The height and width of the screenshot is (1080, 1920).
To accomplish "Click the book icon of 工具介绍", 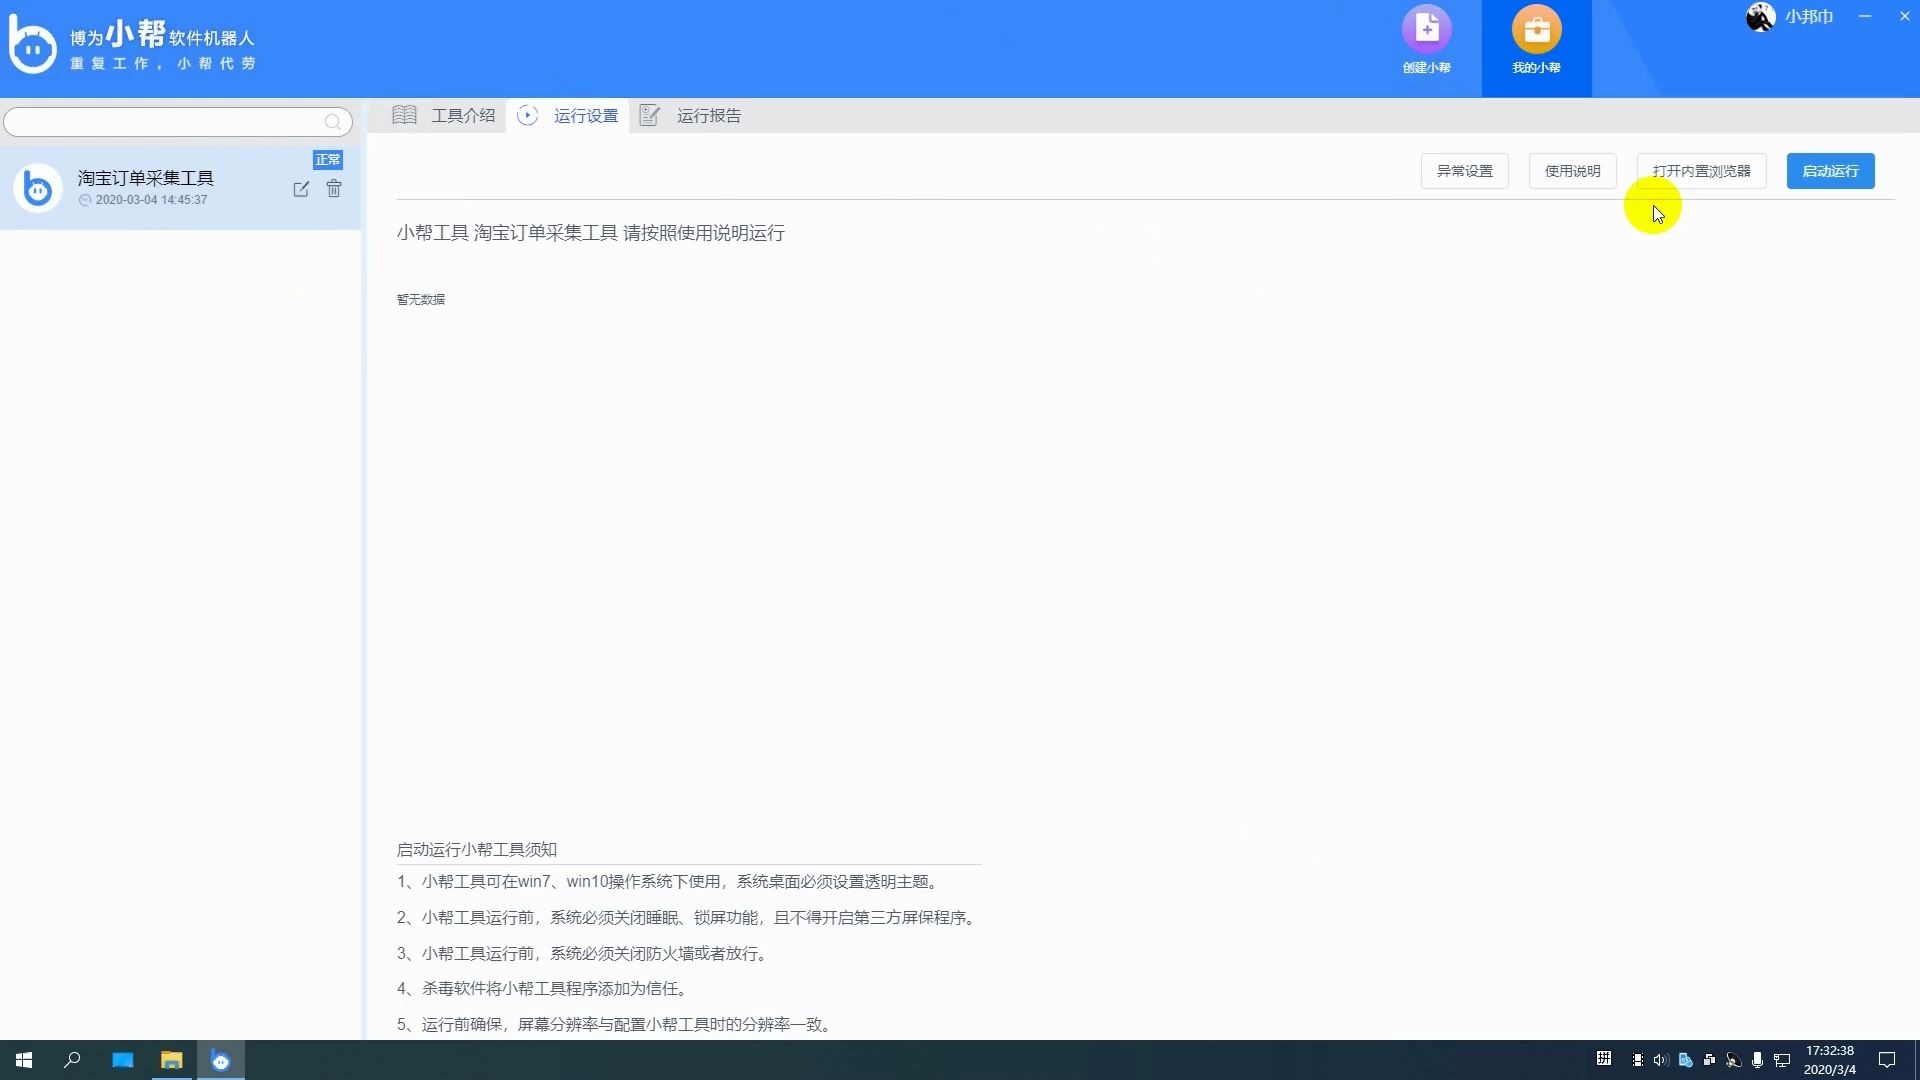I will (404, 115).
